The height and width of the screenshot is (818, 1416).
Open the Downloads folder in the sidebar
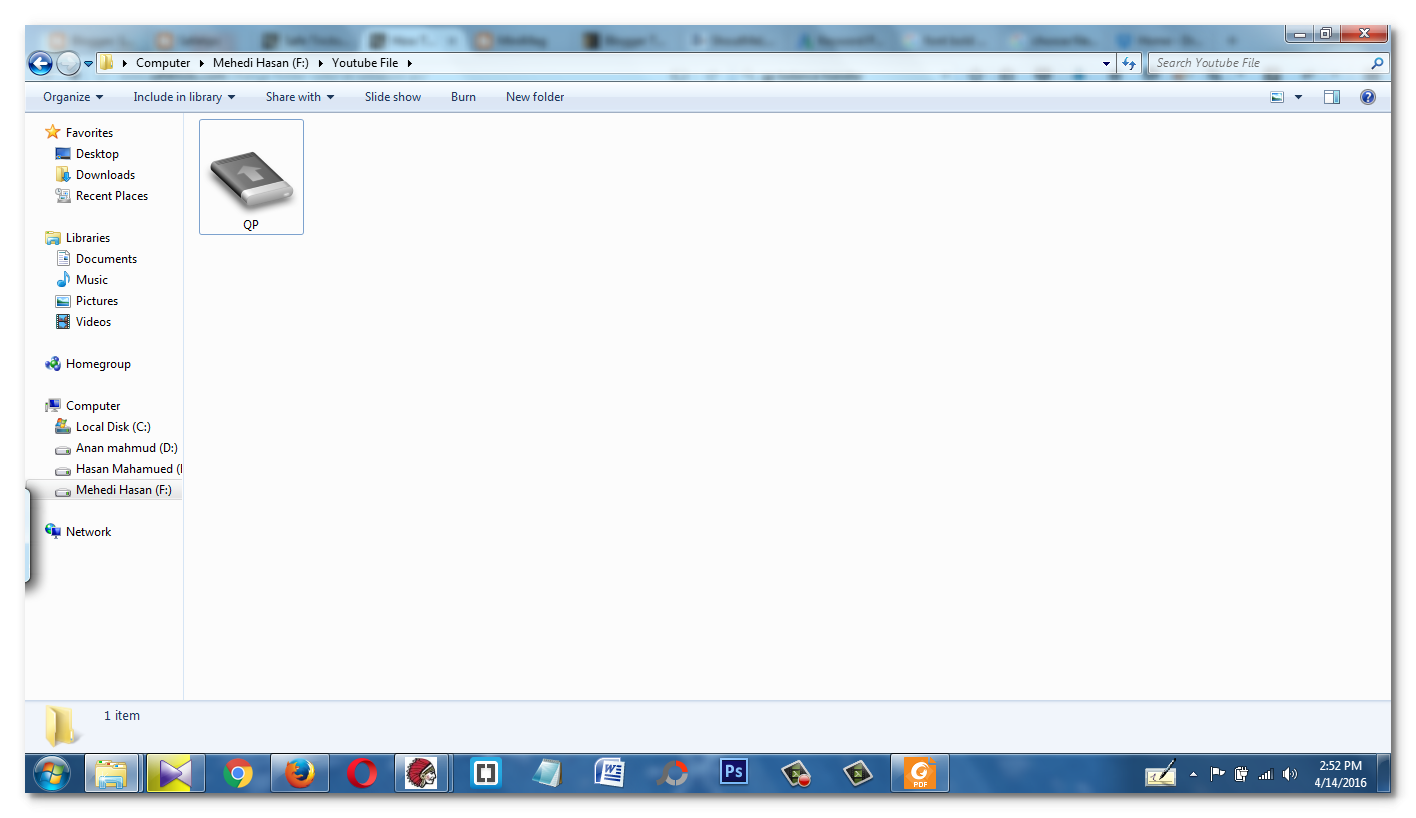[105, 175]
